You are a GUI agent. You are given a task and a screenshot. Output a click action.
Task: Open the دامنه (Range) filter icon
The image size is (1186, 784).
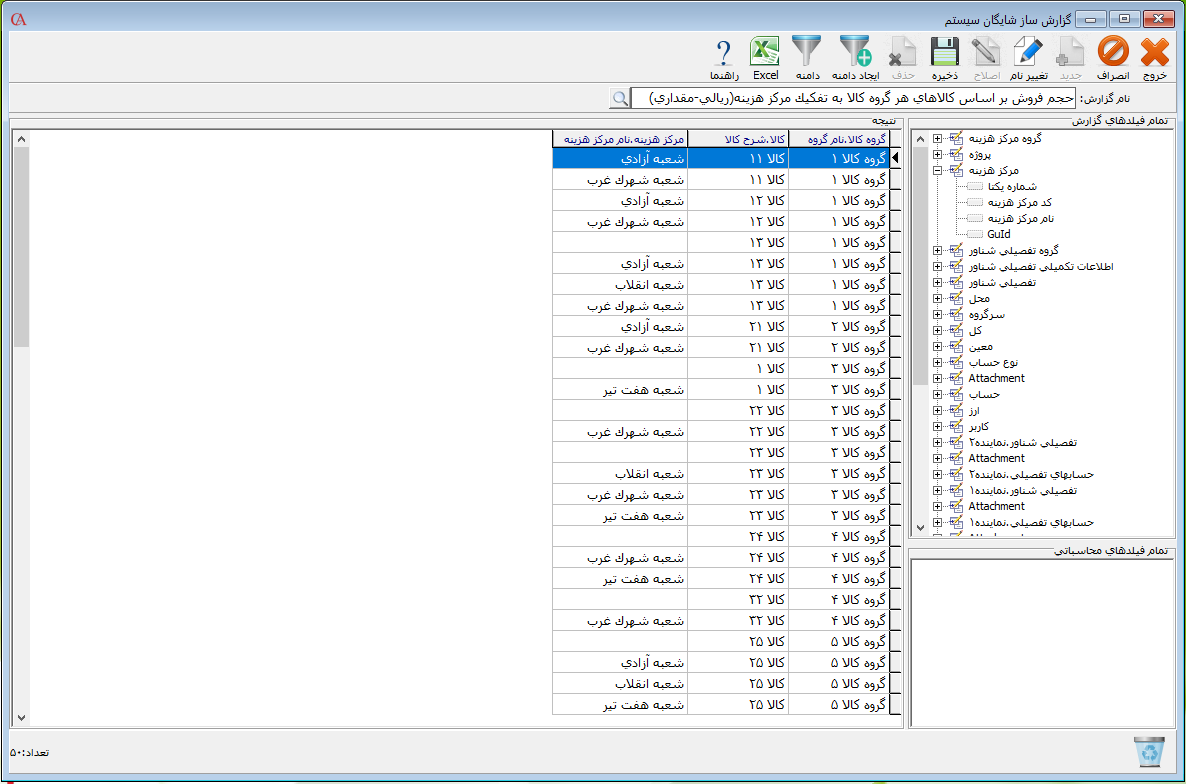coord(807,52)
